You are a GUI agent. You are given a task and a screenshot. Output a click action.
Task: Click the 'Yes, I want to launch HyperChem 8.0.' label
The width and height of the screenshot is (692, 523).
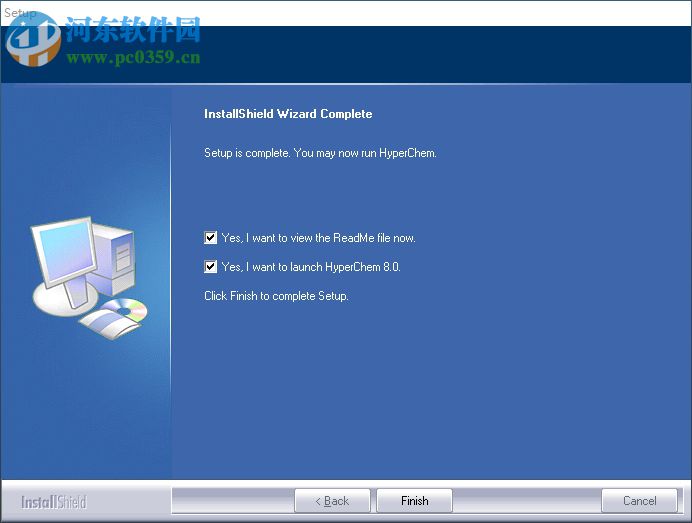(311, 267)
